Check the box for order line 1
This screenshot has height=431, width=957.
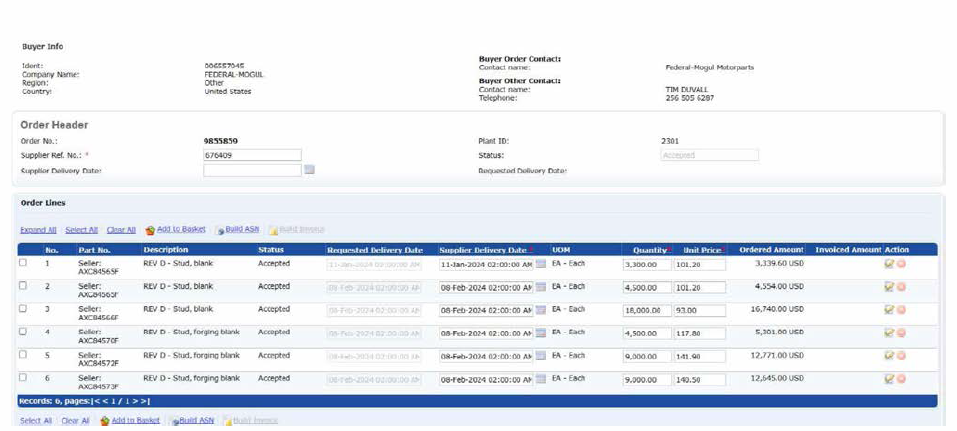(23, 263)
